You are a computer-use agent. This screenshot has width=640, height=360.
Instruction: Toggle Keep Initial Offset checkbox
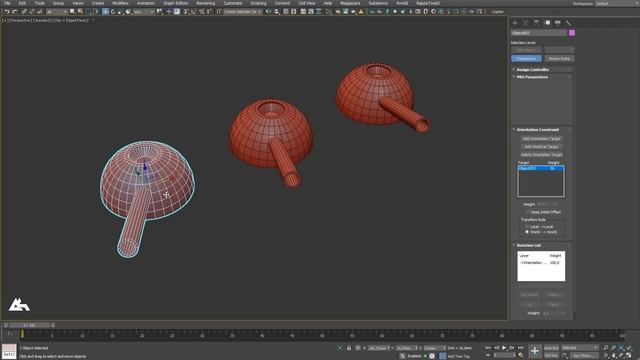coord(528,212)
